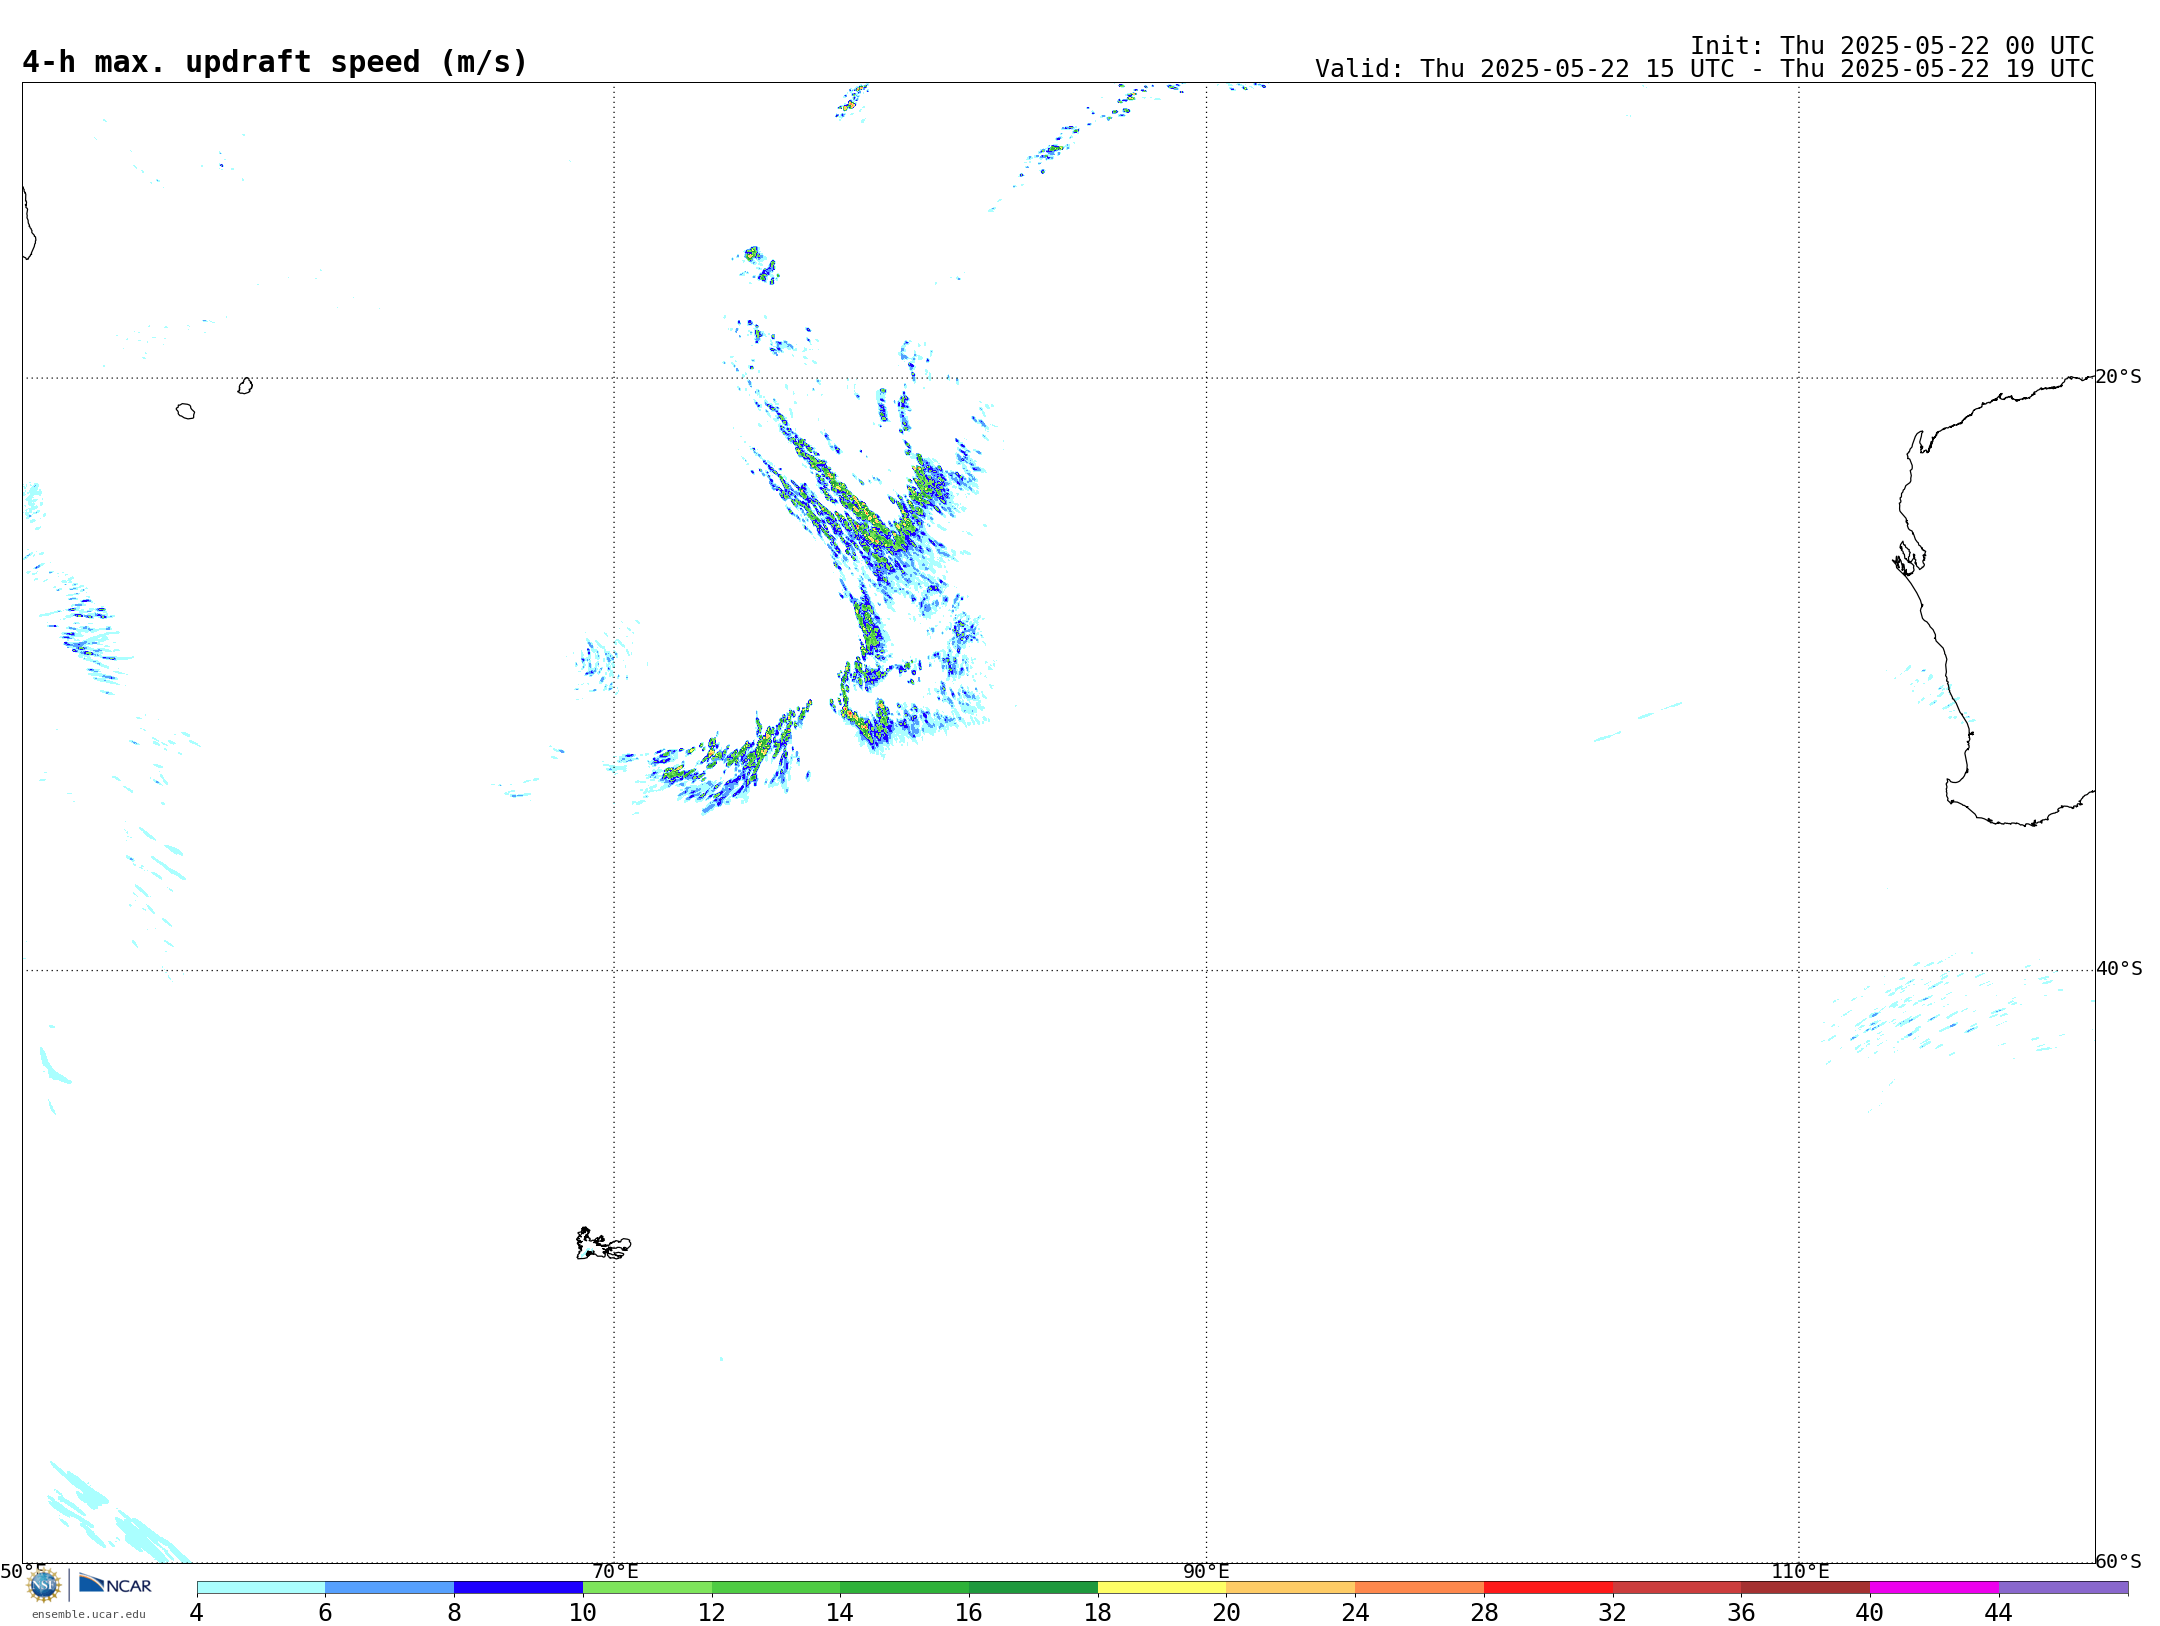This screenshot has width=2160, height=1626.
Task: Click the colorbar tick label 20
Action: [x=1226, y=1612]
